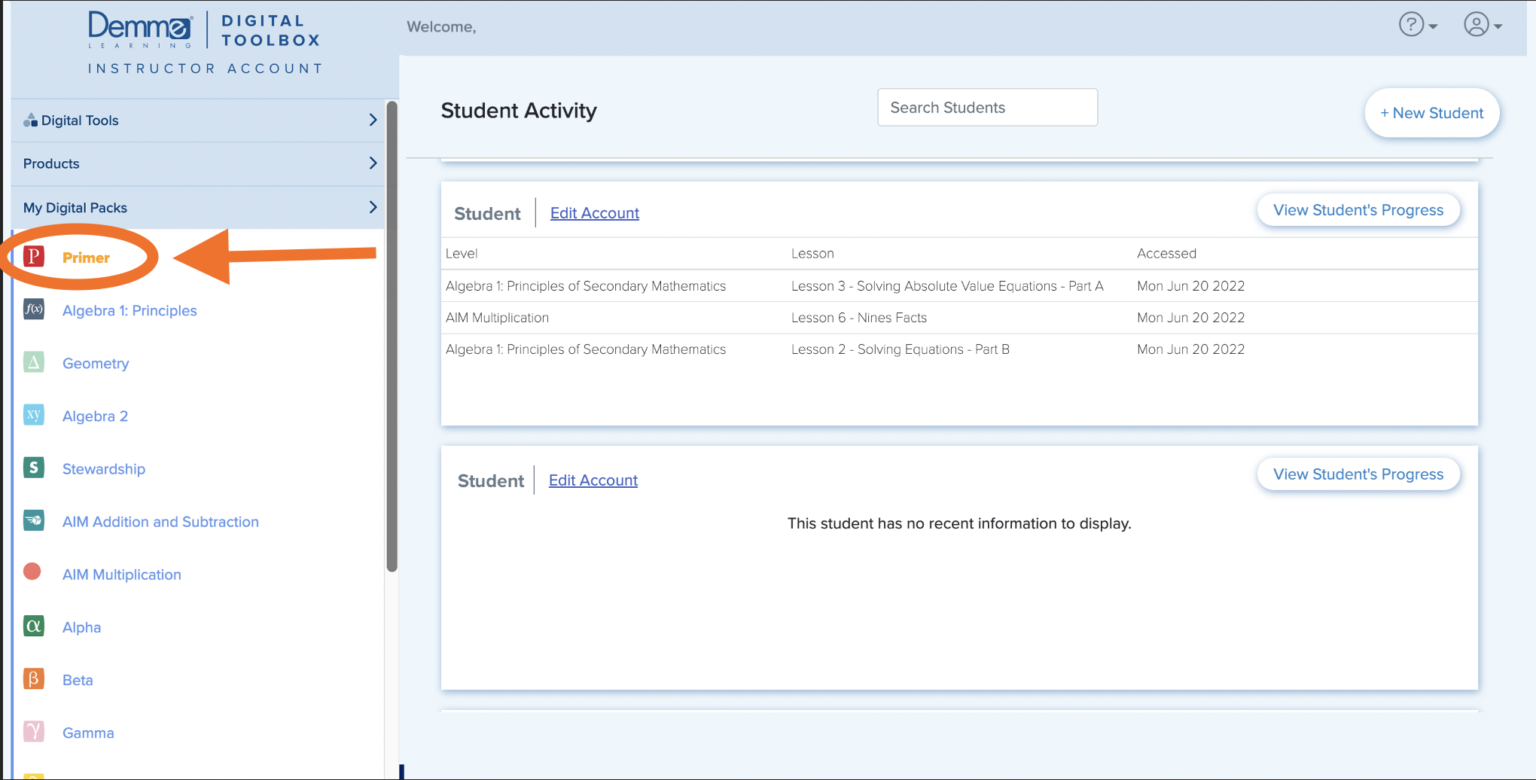Screen dimensions: 1536x780
Task: Click View Student's Progress for the second student
Action: point(1358,473)
